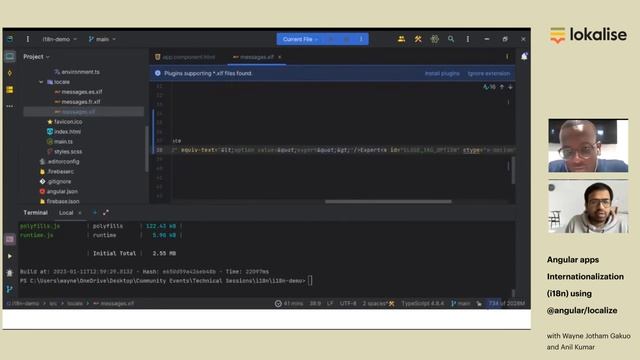Click the editor horizontal scrollbar

388,201
